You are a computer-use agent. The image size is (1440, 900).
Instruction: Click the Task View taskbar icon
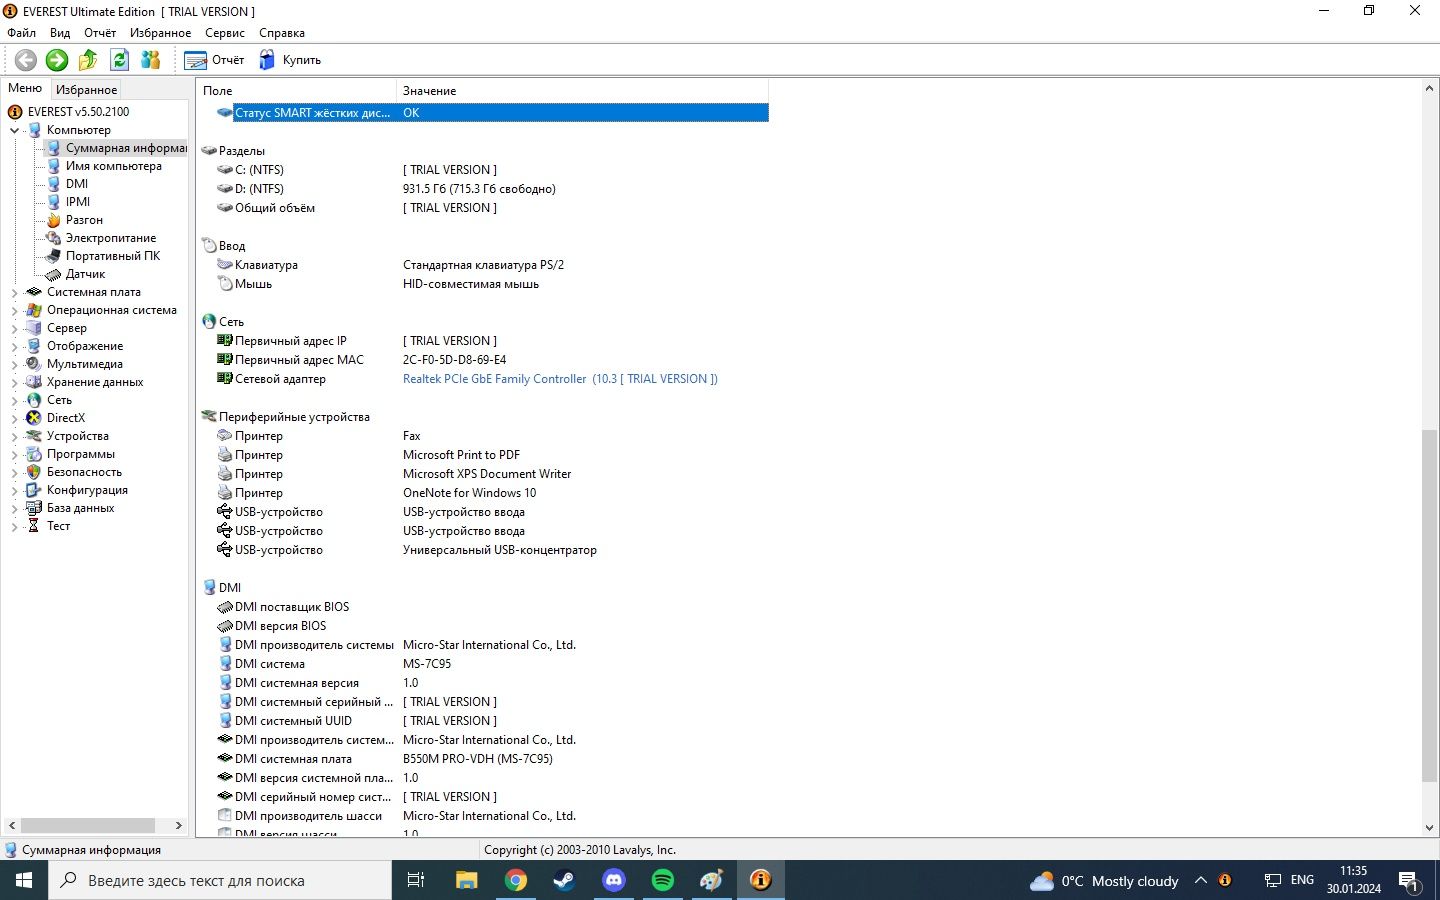pos(416,880)
